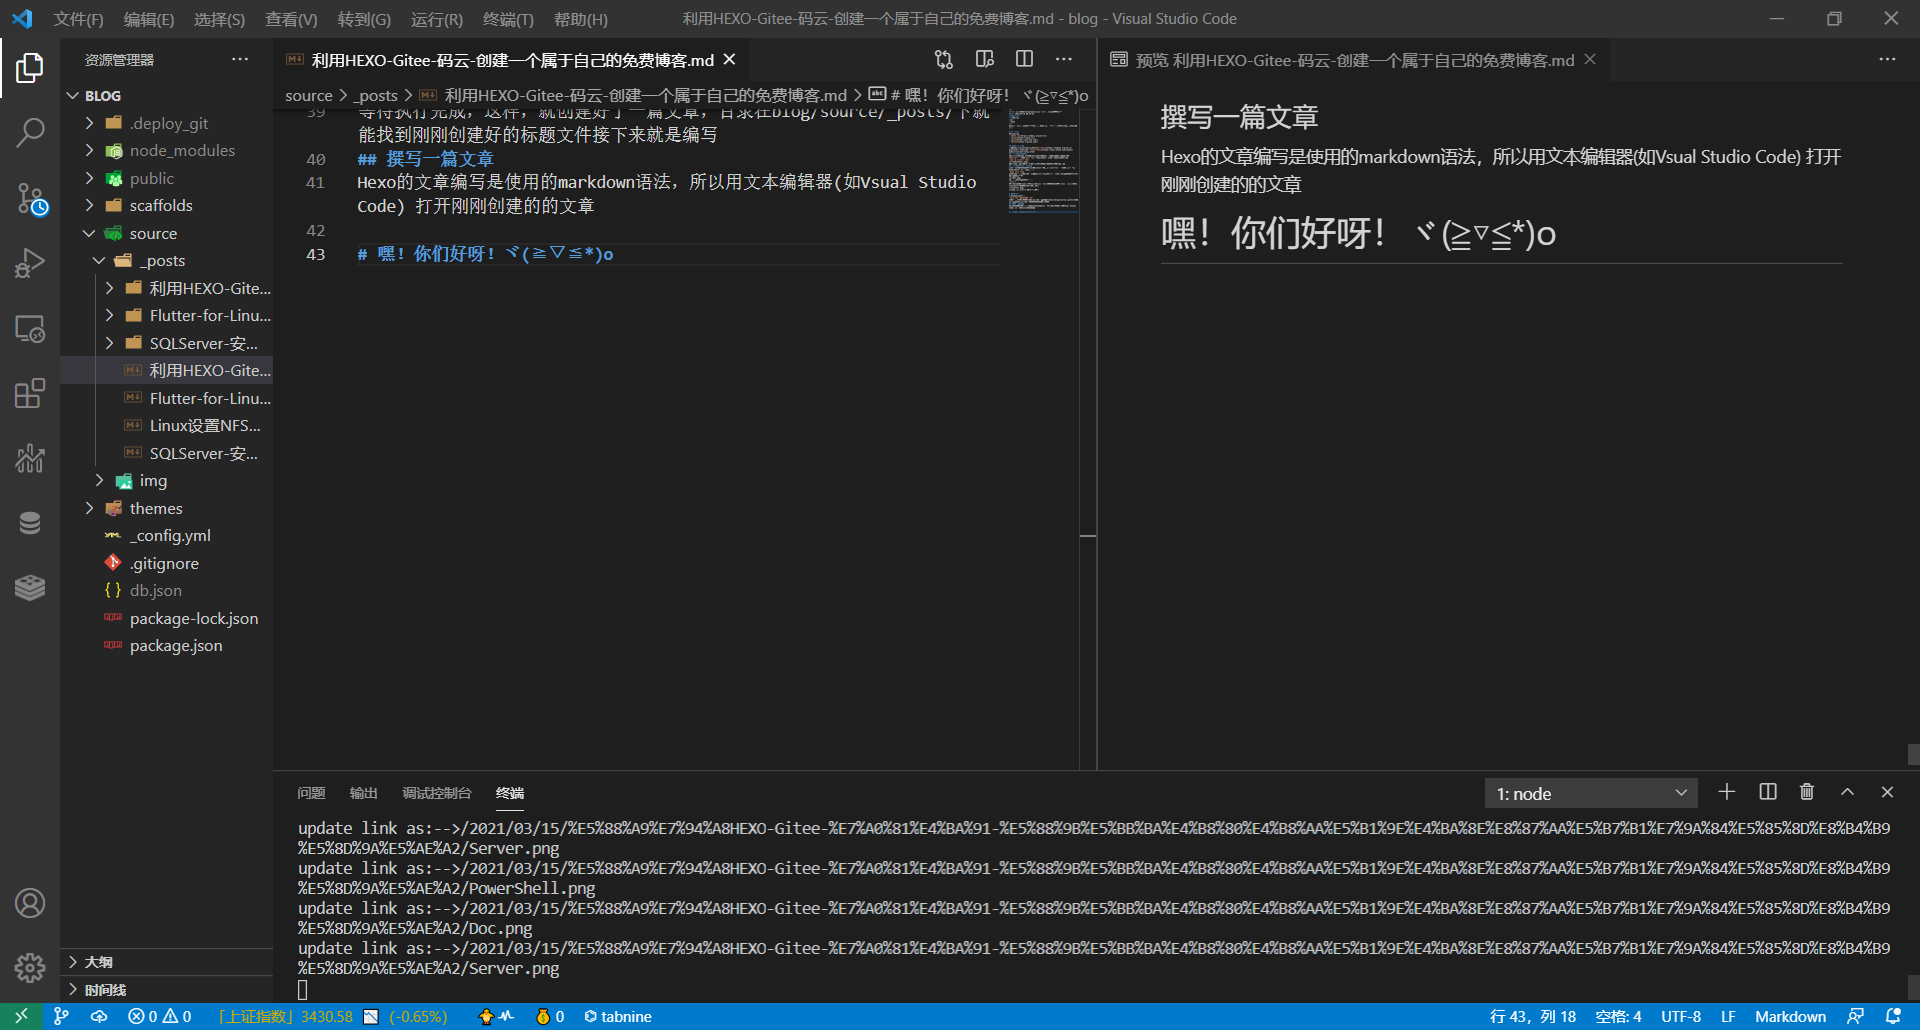Open the chart analysis activity bar icon
Viewport: 1920px width, 1030px height.
[30, 459]
